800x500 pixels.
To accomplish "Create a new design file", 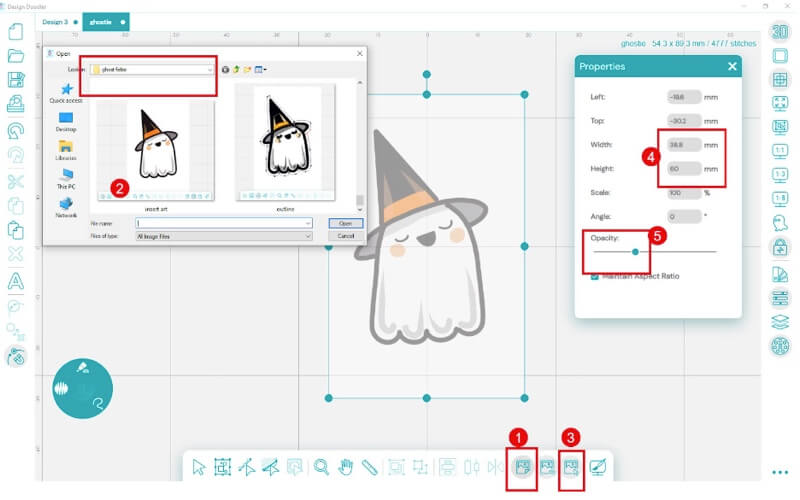I will coord(16,31).
